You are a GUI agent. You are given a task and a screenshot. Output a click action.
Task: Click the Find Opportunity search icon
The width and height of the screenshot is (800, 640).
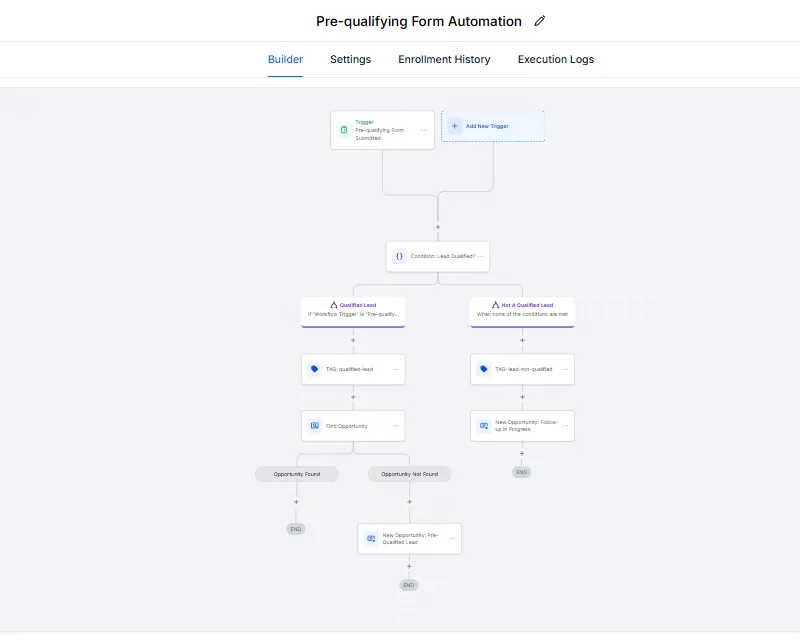point(315,426)
